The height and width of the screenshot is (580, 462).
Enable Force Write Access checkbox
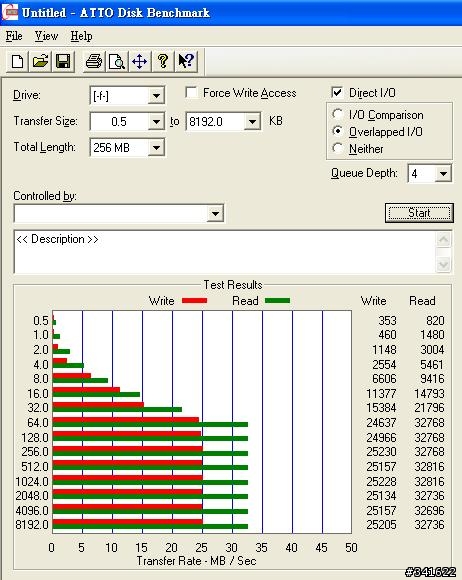click(x=191, y=92)
